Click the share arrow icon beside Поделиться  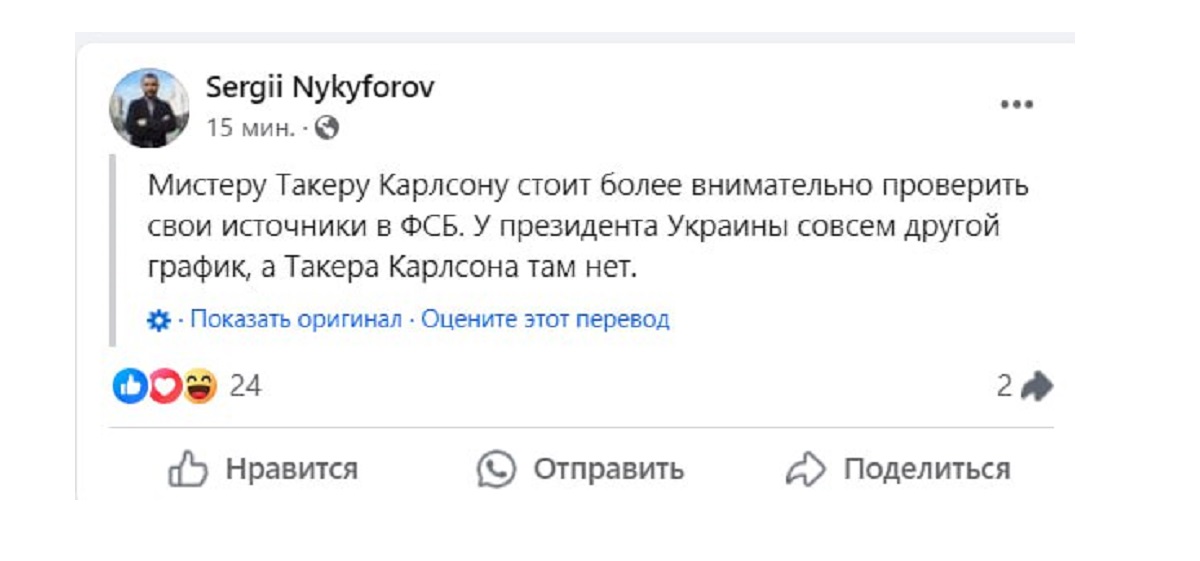pos(806,469)
